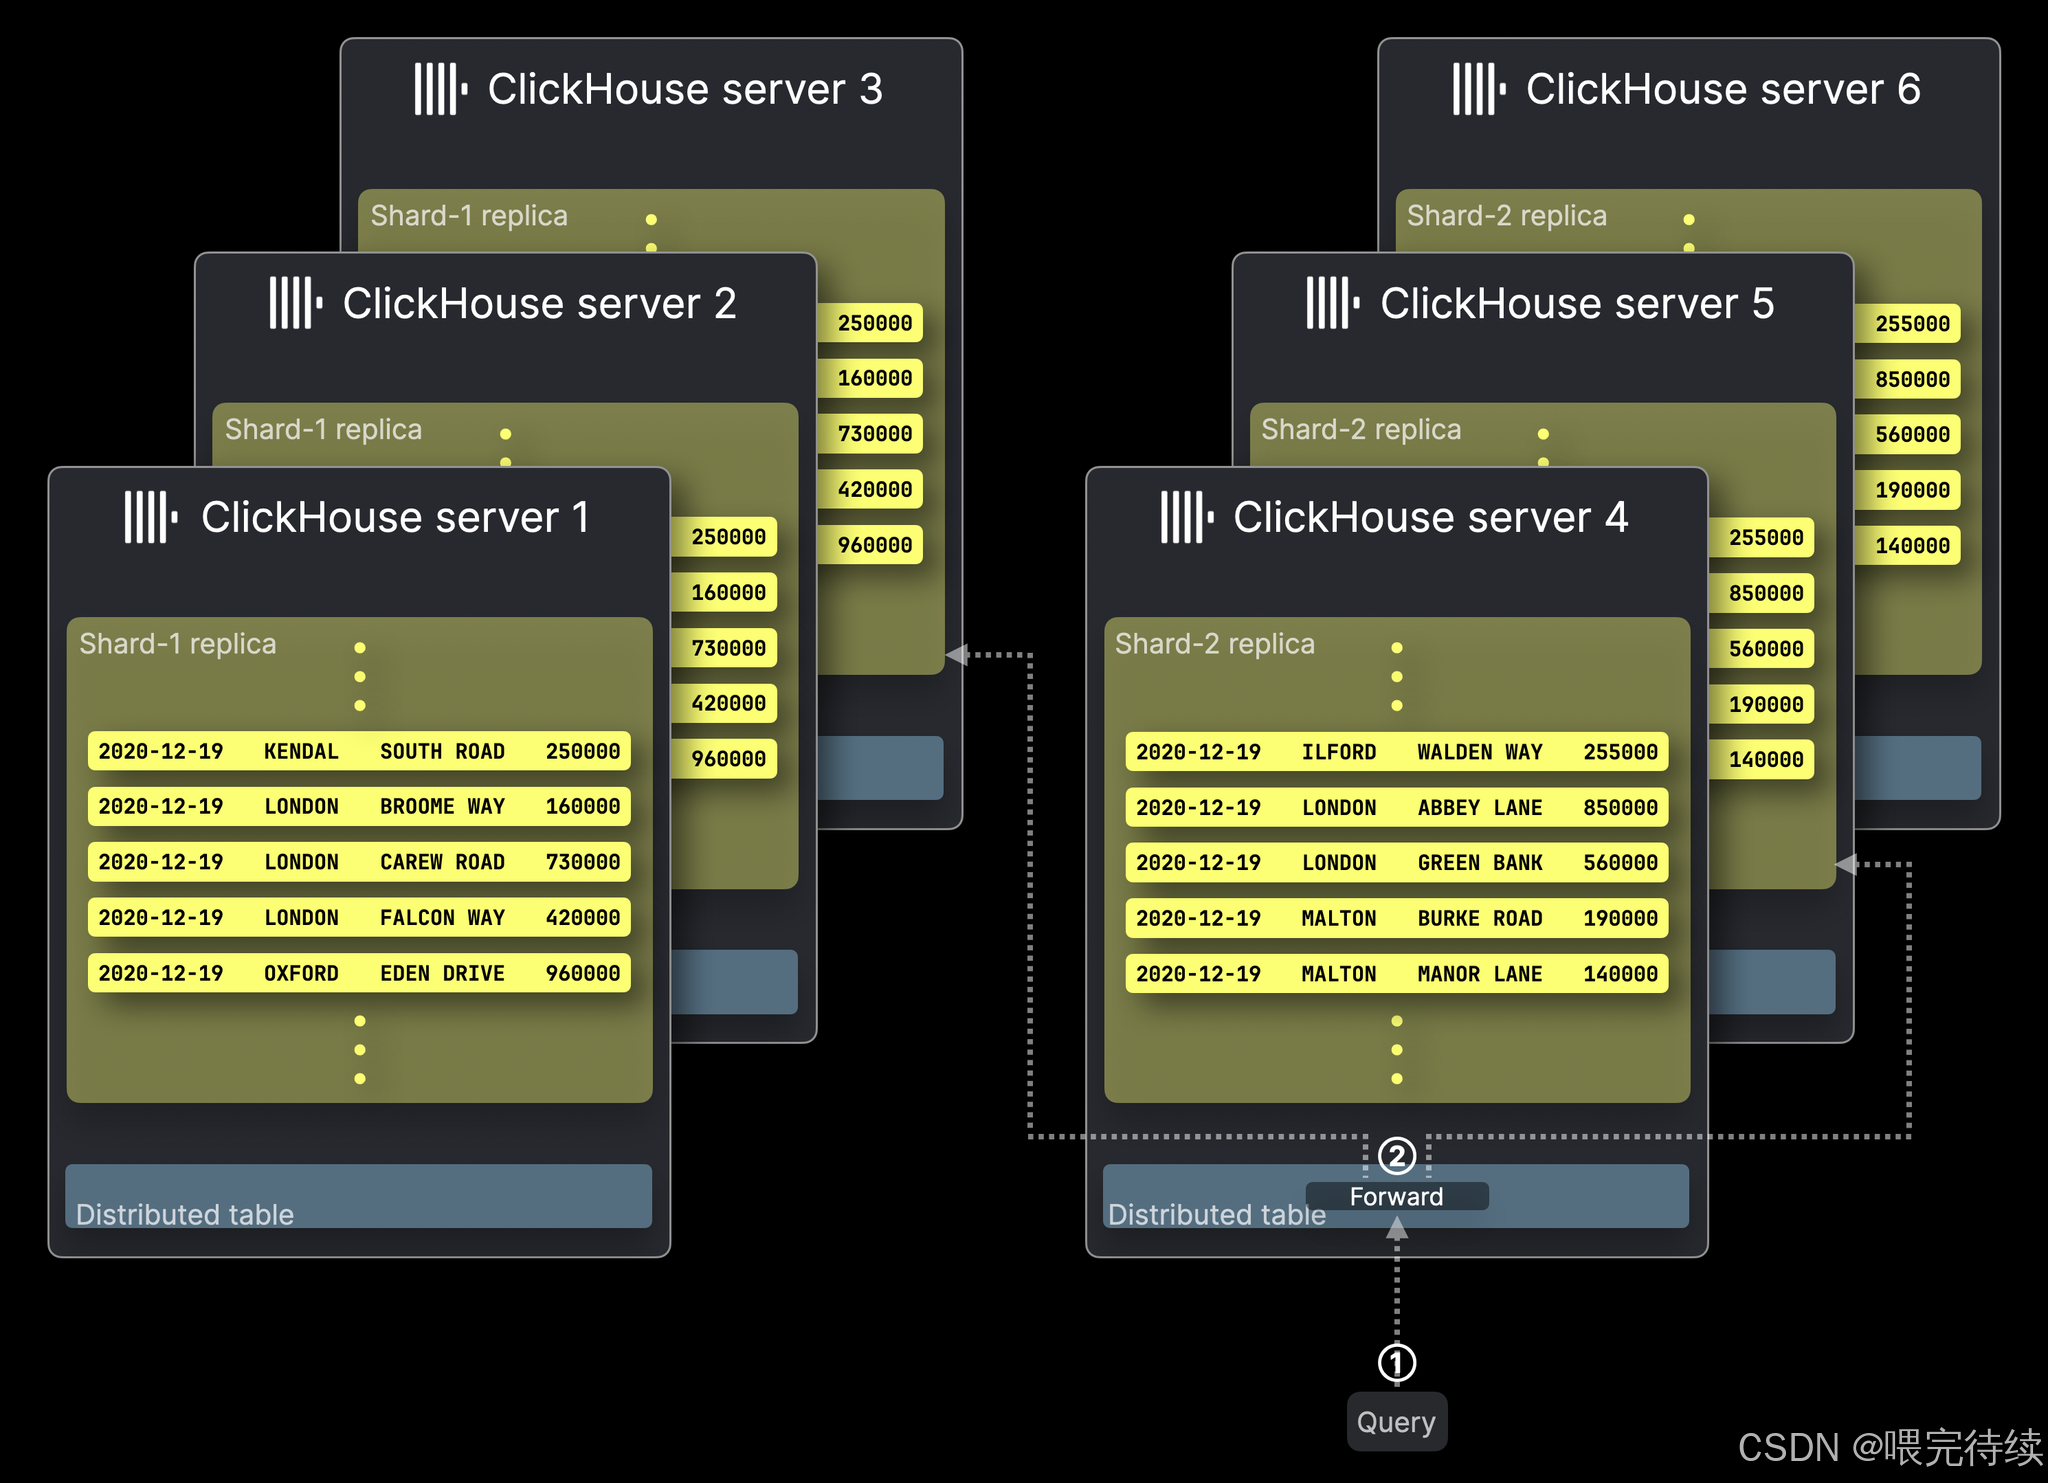This screenshot has width=2048, height=1483.
Task: Select the MALTON MANOR LANE 140000 row
Action: coord(1397,973)
